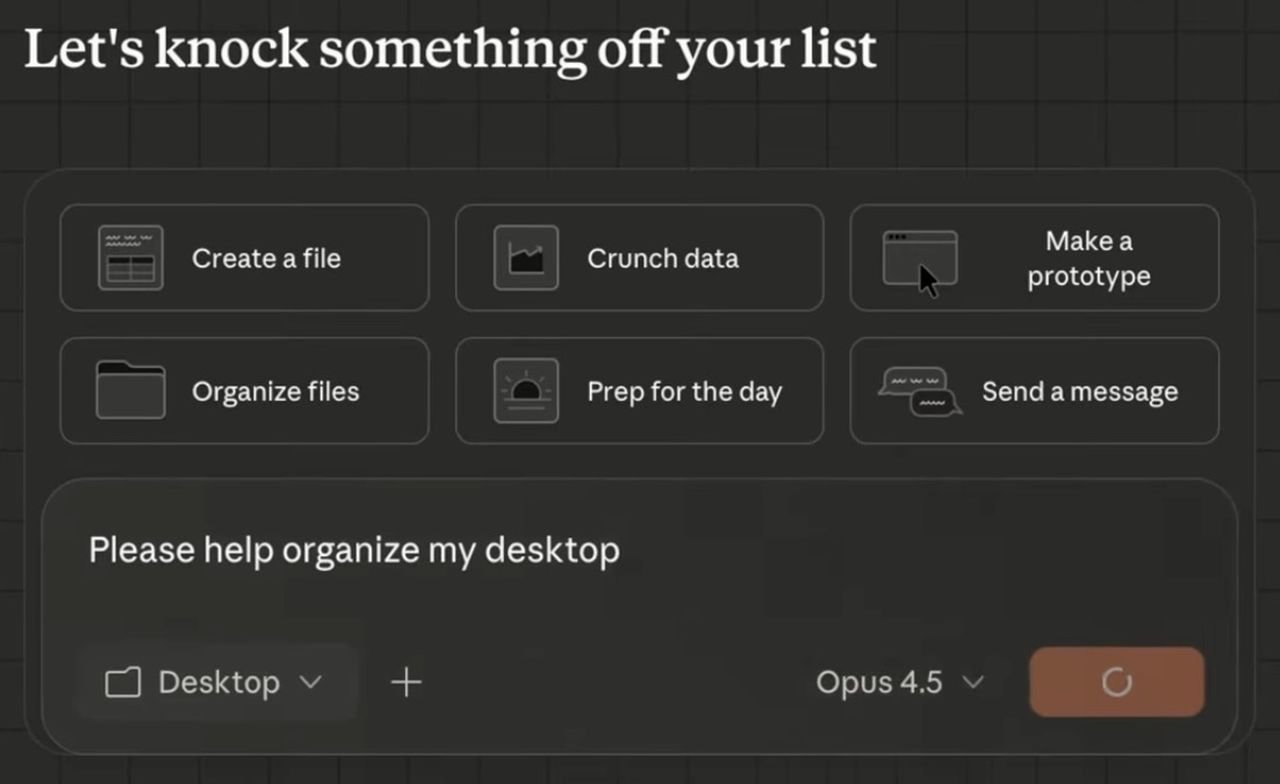The height and width of the screenshot is (784, 1280).
Task: Click the loading spinner in the send button
Action: [x=1117, y=682]
